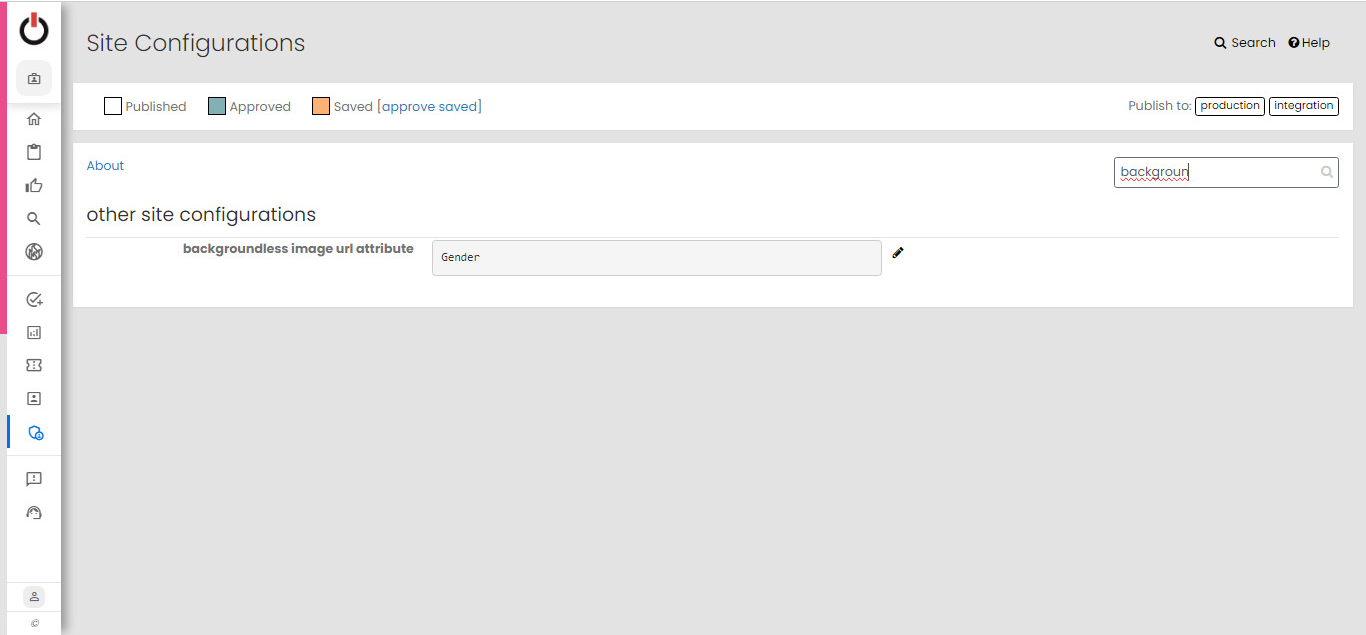Click the white Published color swatch

113,106
